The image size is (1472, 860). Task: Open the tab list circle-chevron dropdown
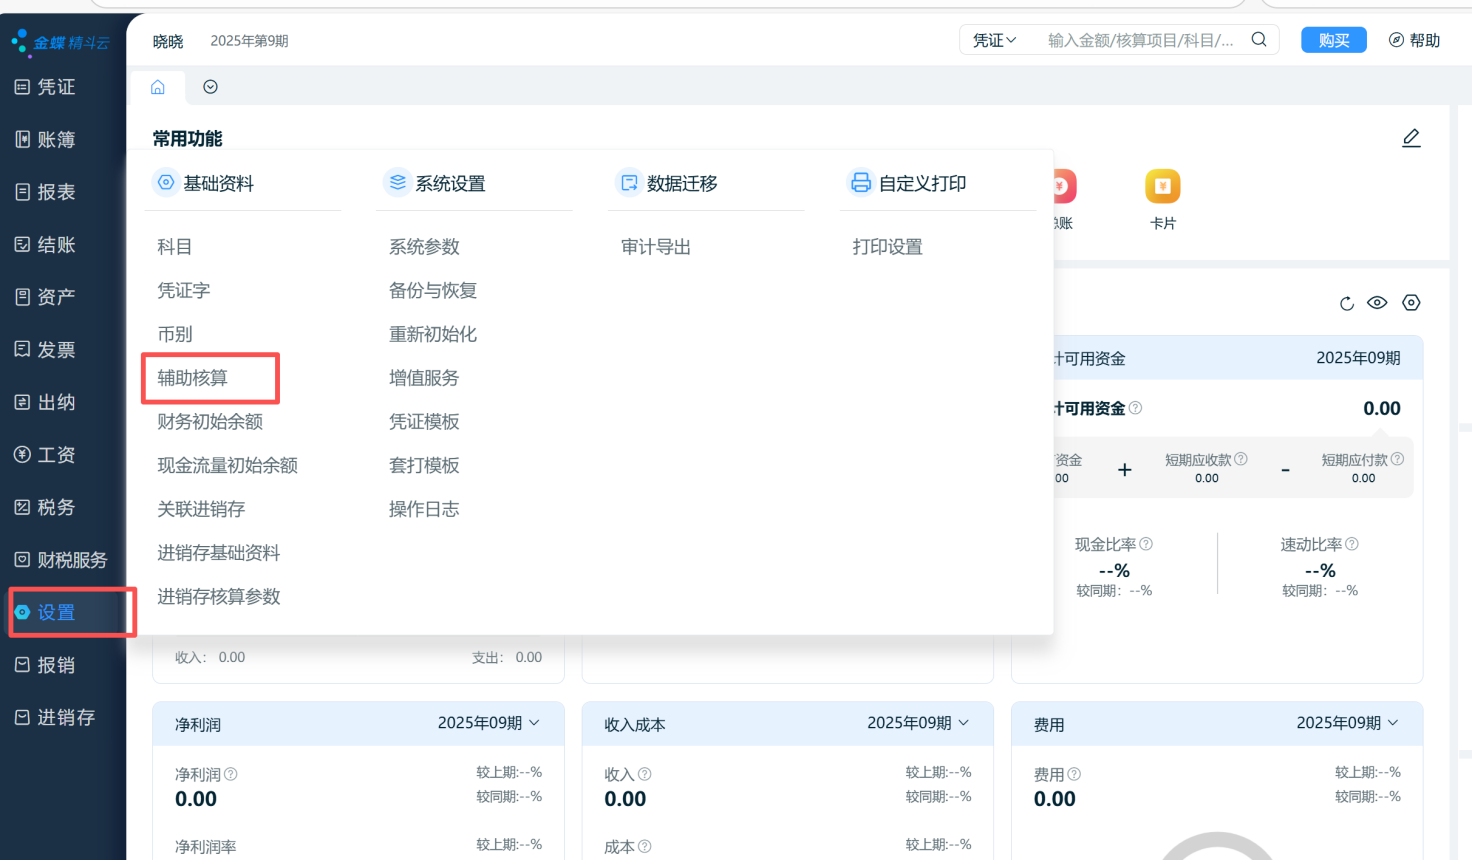point(210,87)
